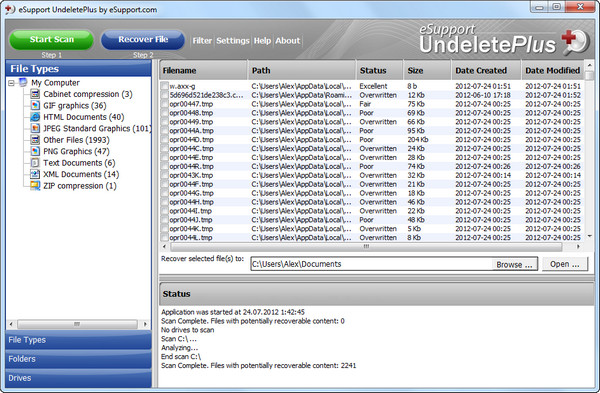Image resolution: width=600 pixels, height=393 pixels.
Task: Select Other Files (1993) in tree
Action: pos(76,140)
